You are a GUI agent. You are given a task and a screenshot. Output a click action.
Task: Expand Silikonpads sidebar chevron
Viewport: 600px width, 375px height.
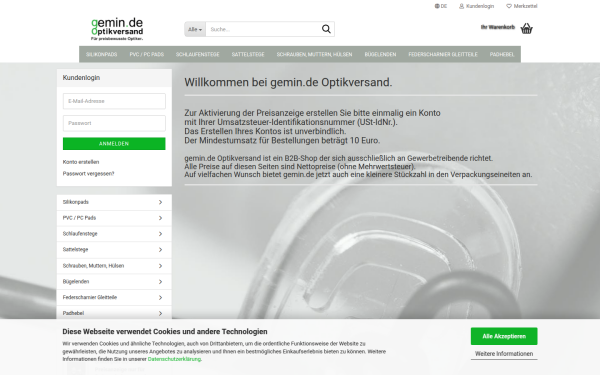coord(160,202)
